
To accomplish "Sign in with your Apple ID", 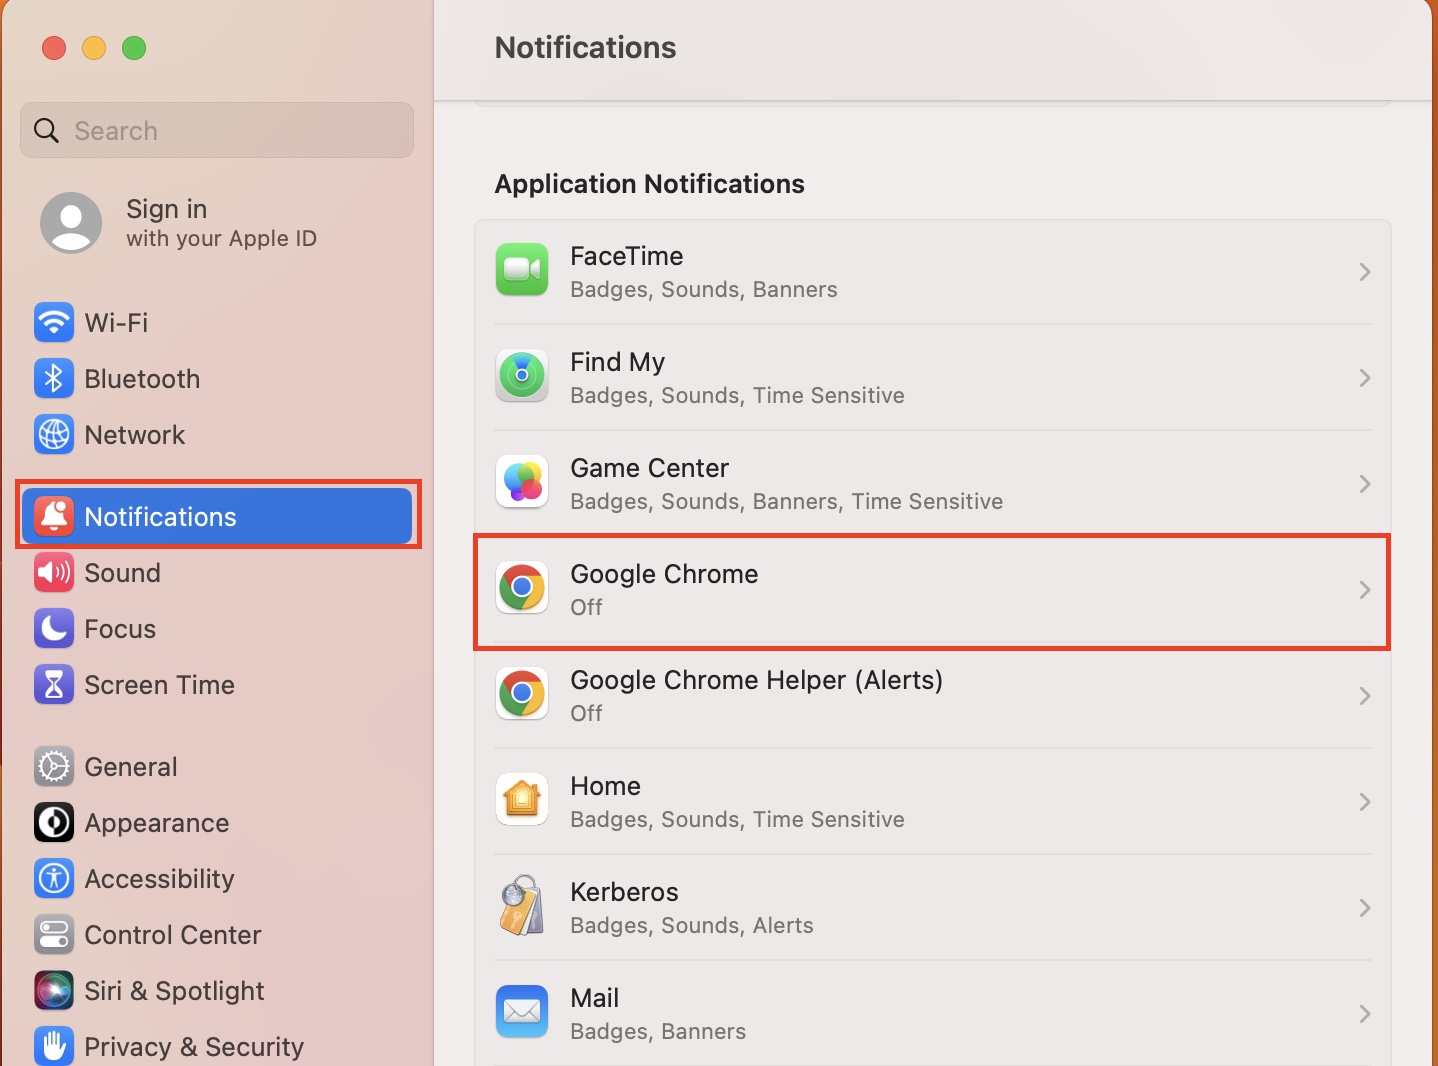I will pyautogui.click(x=220, y=223).
